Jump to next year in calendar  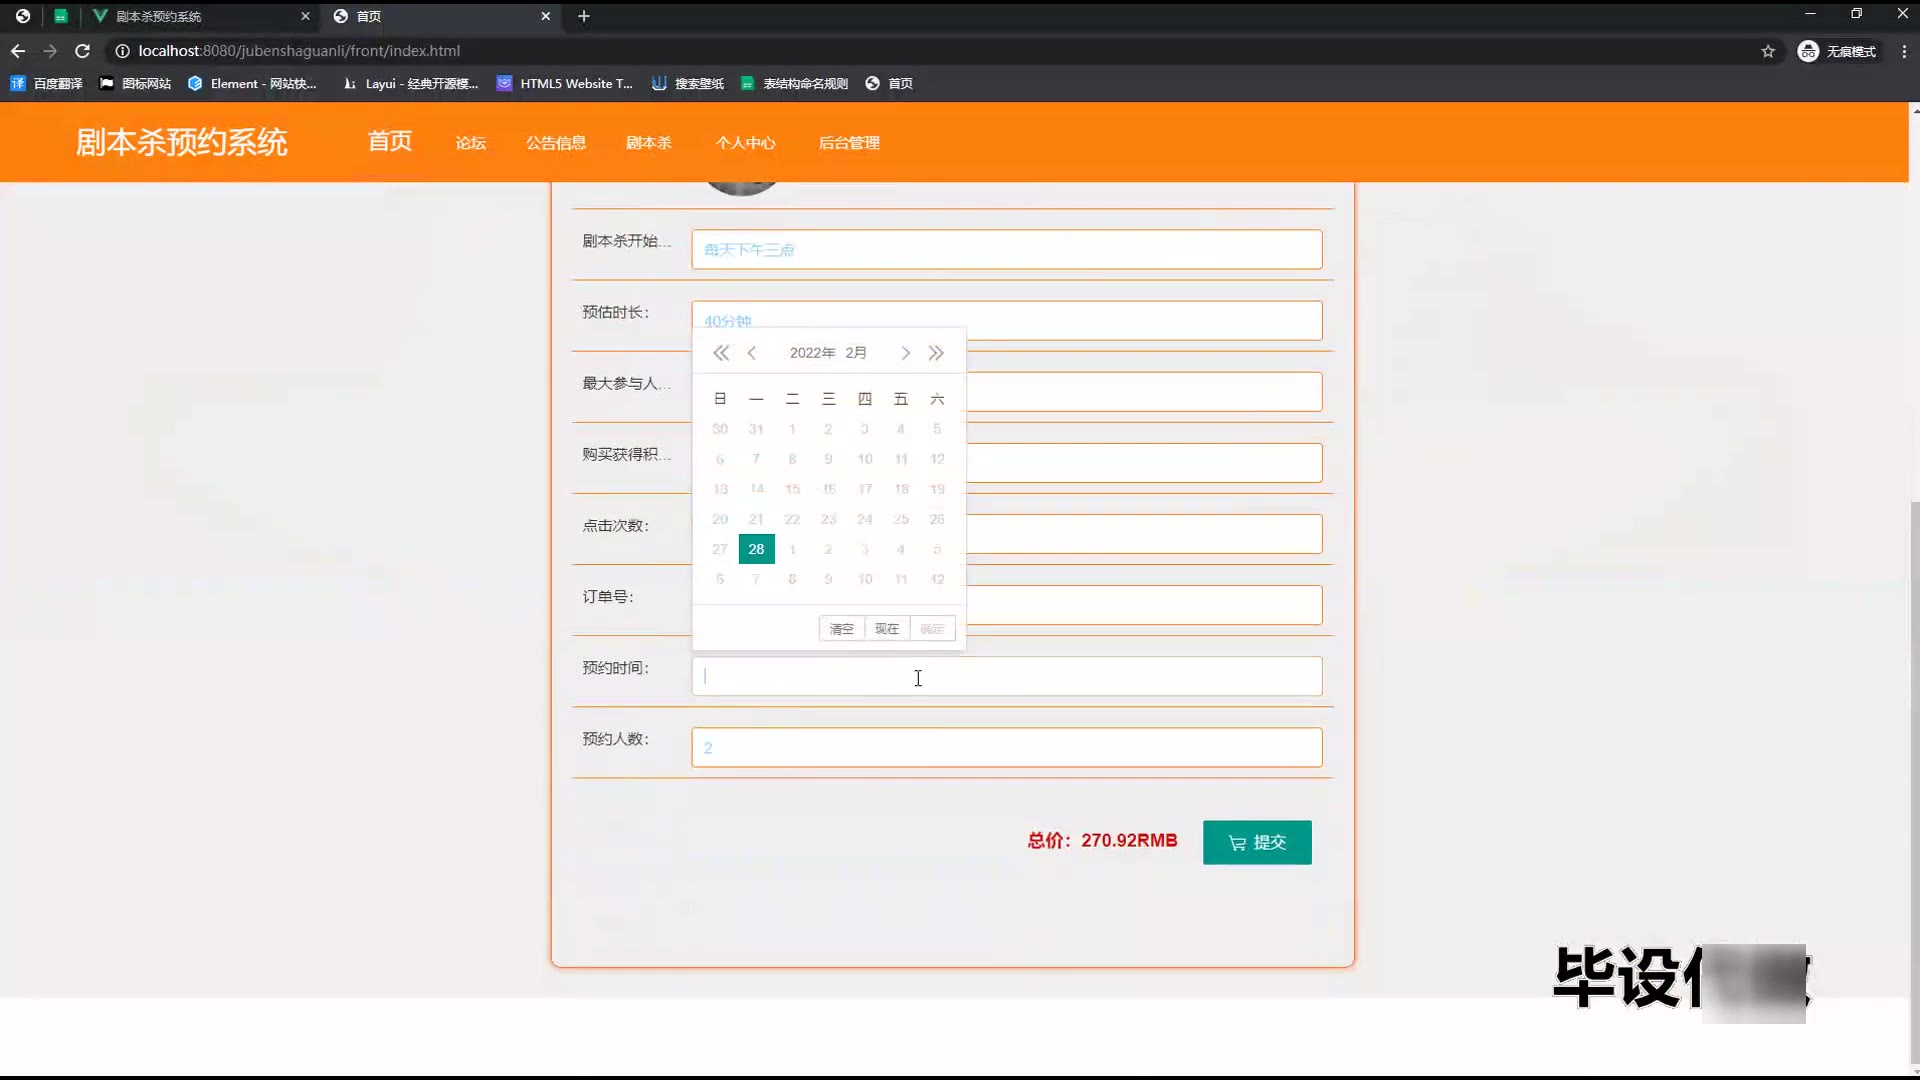(936, 353)
